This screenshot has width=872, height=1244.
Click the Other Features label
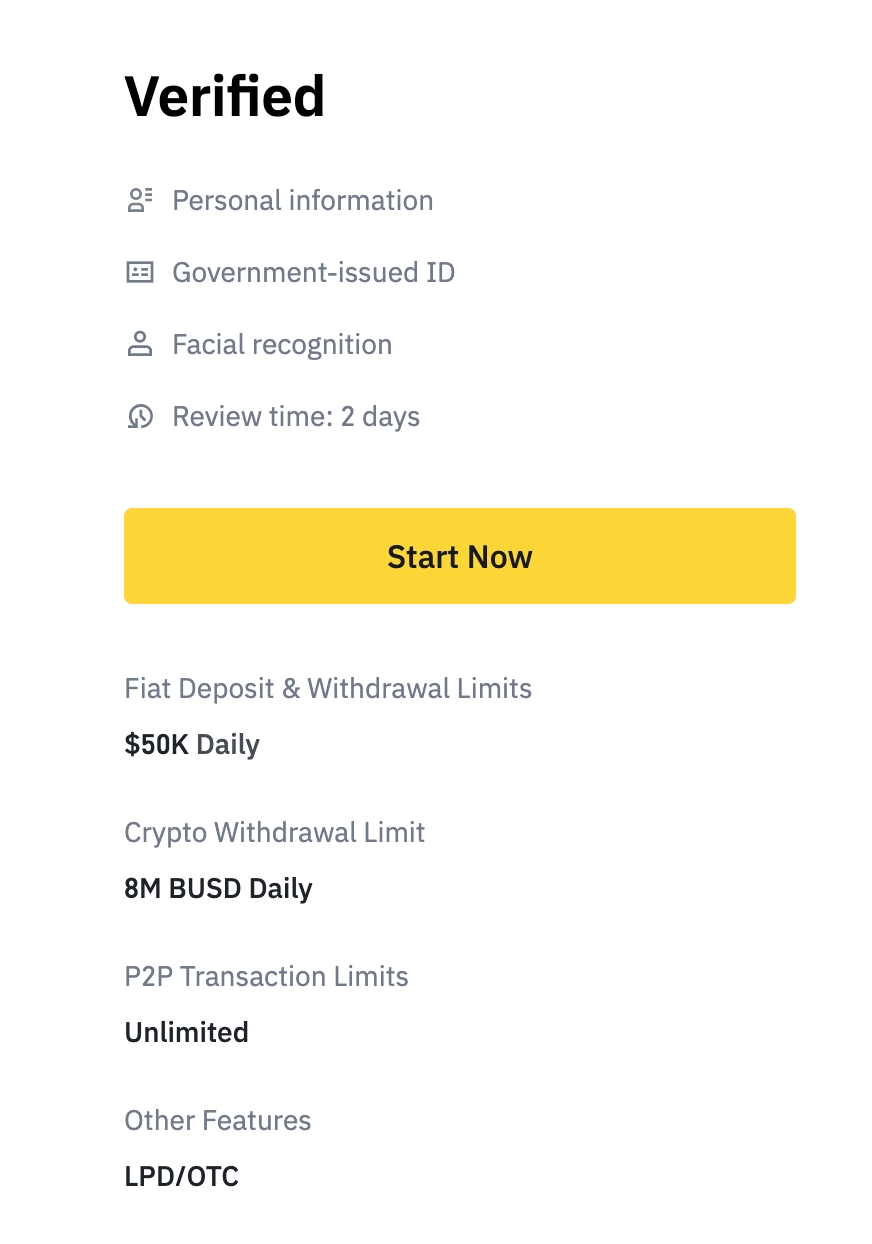pyautogui.click(x=218, y=1121)
